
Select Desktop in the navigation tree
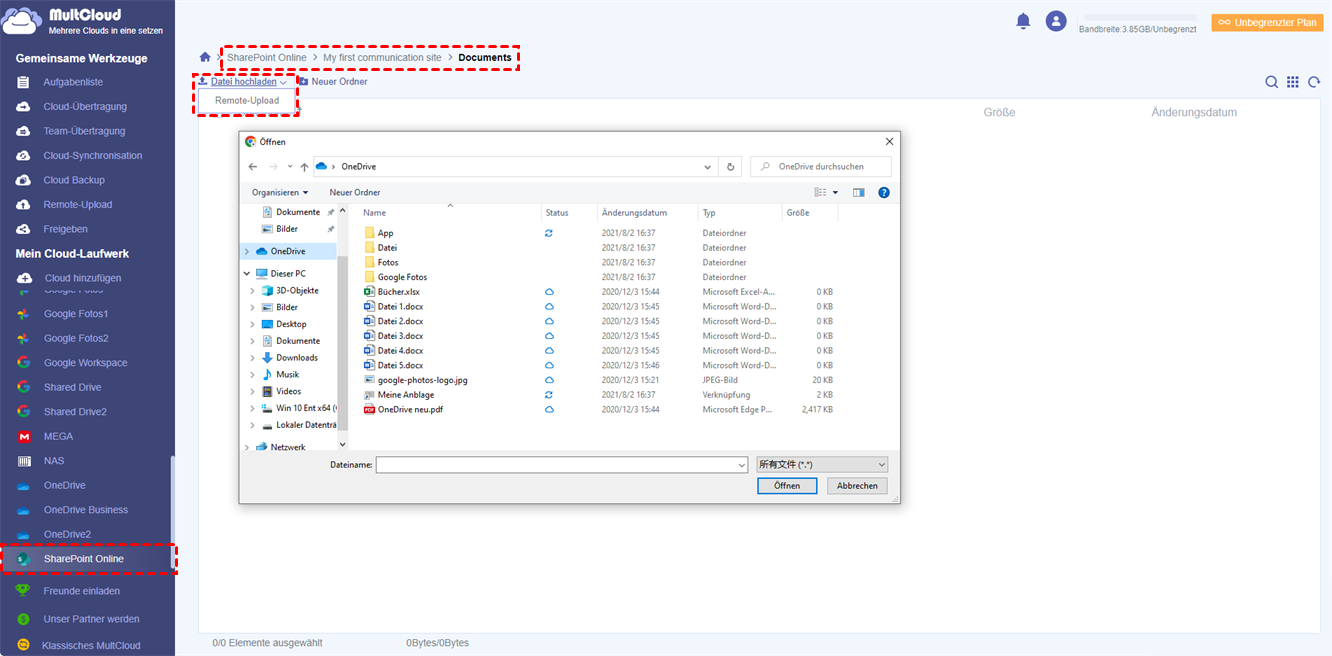click(291, 324)
